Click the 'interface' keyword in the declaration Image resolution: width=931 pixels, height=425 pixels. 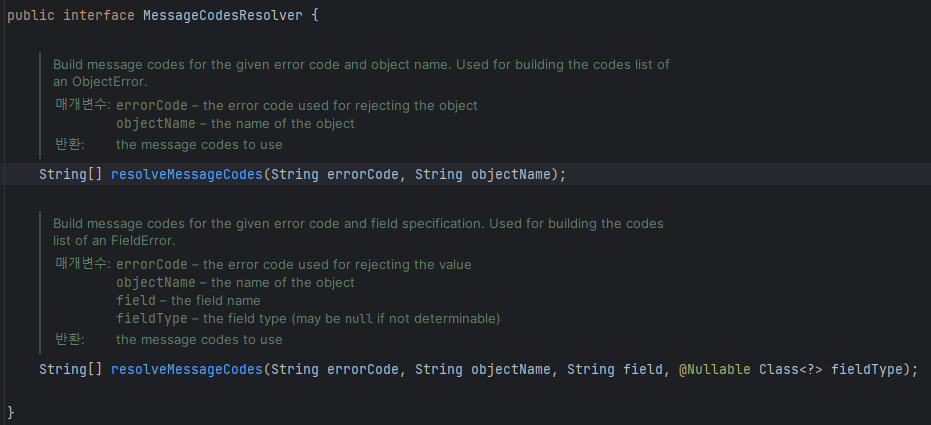[99, 15]
